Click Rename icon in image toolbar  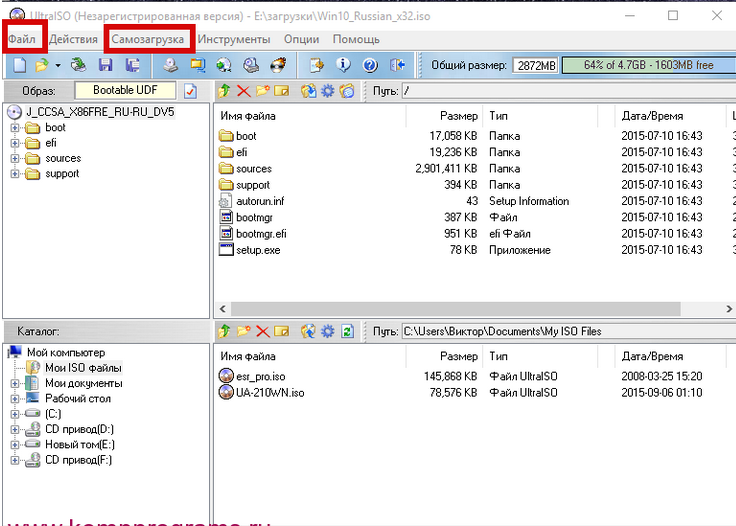tap(282, 91)
